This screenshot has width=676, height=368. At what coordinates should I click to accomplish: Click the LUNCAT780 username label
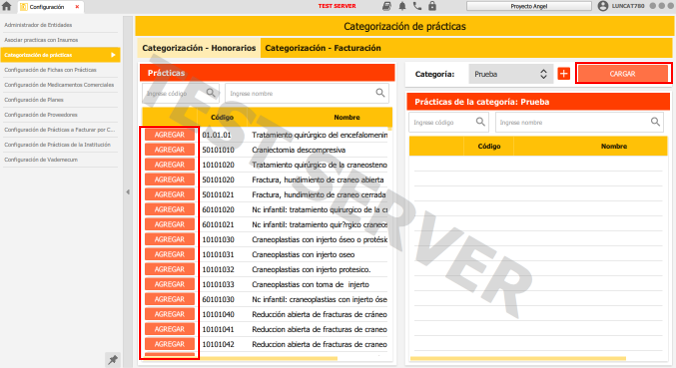click(628, 6)
